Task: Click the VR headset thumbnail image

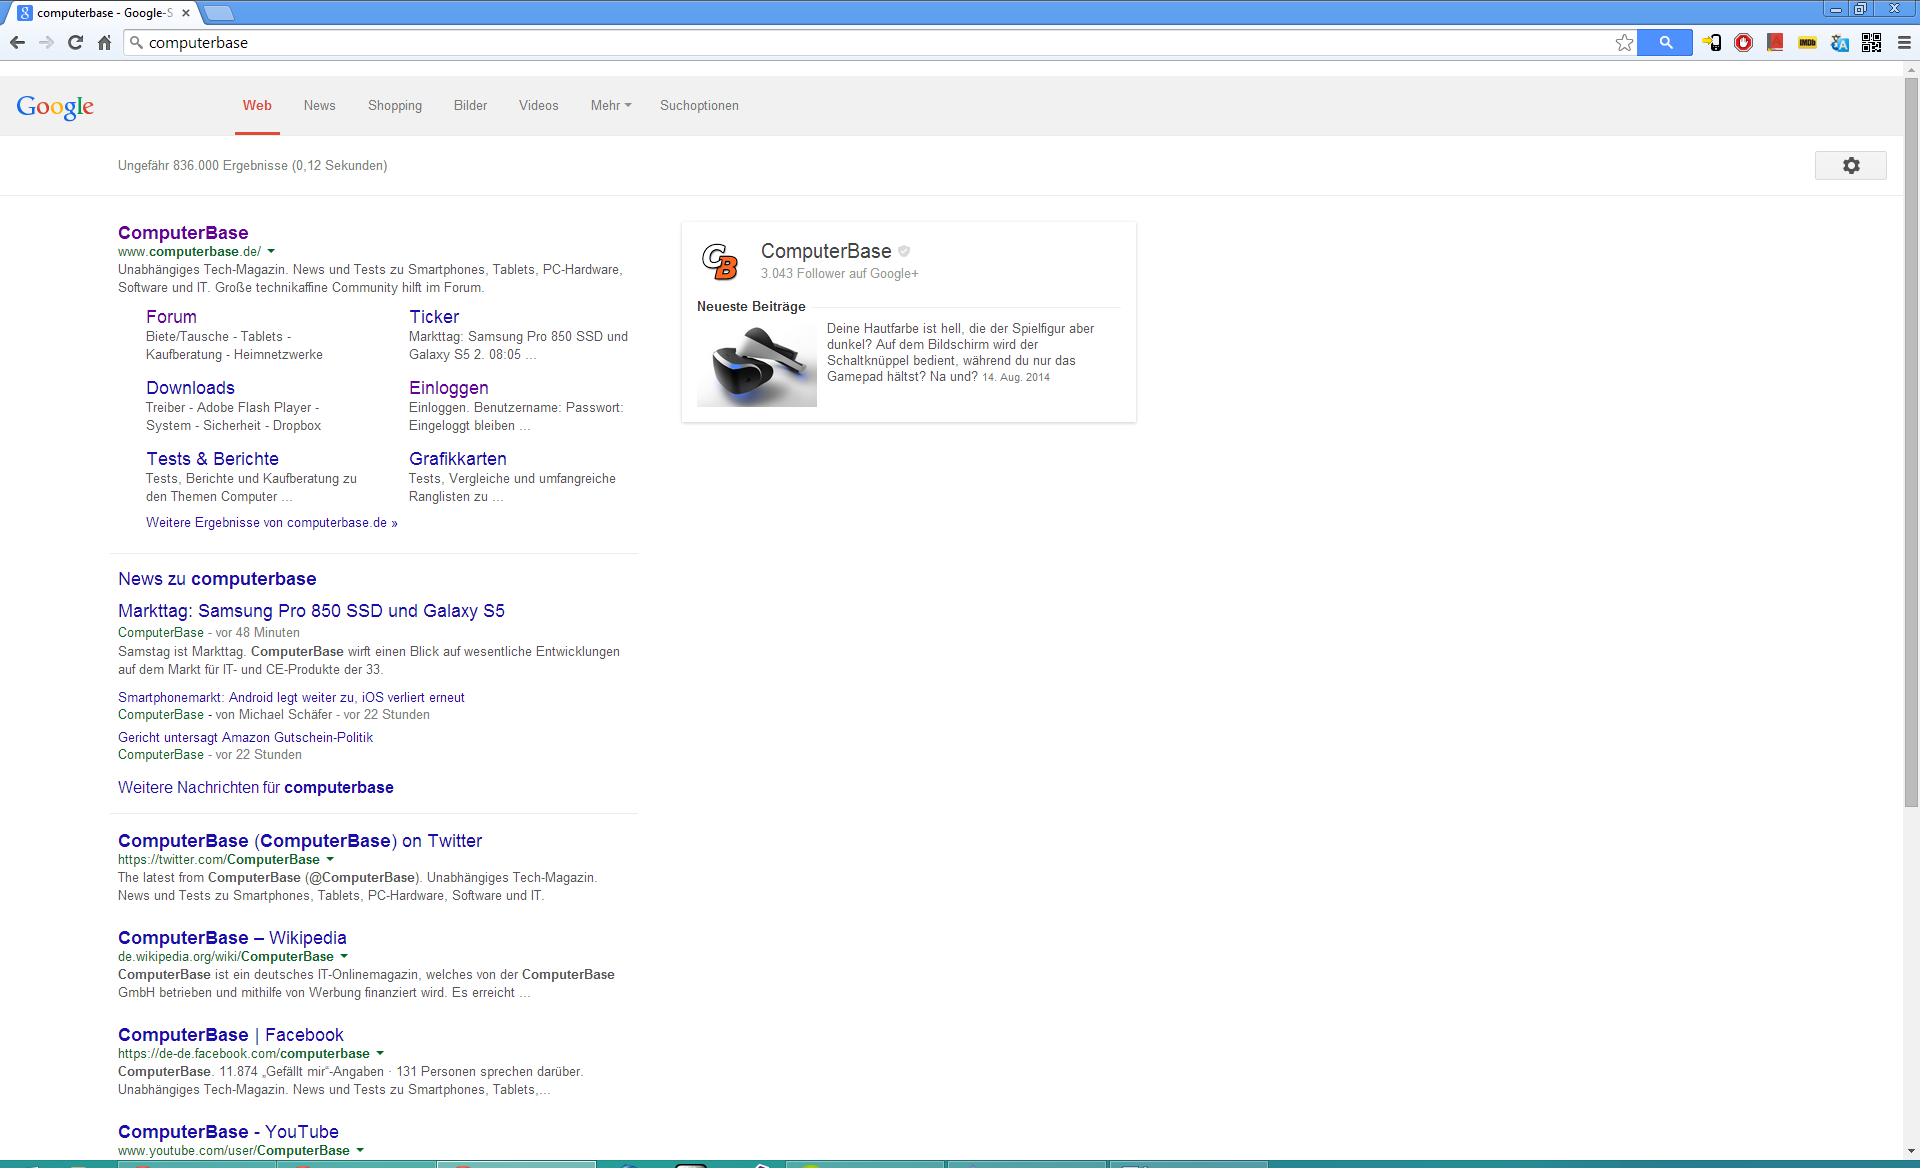Action: [757, 365]
